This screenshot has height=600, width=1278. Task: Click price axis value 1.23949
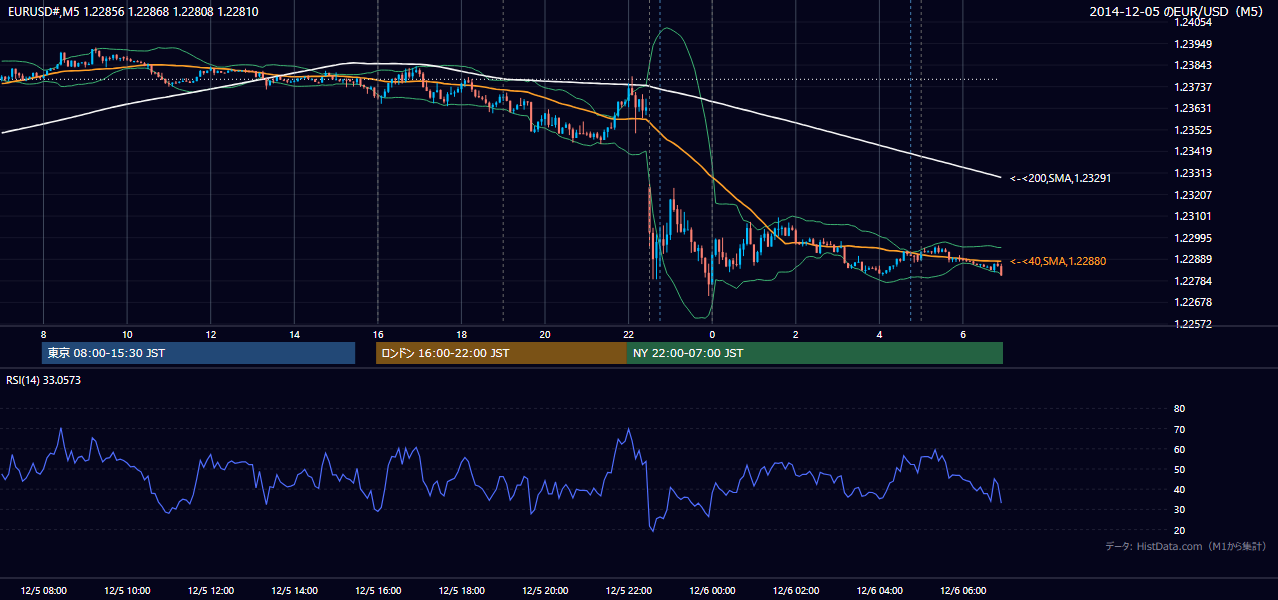coord(1195,44)
